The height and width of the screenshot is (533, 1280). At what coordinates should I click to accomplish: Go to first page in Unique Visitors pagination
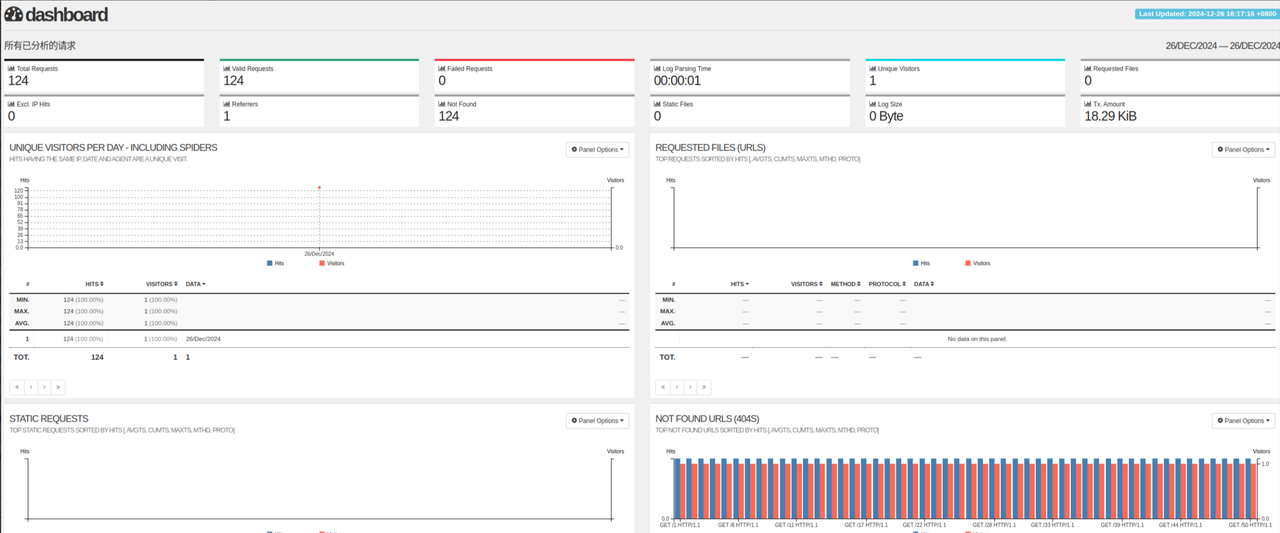(x=17, y=387)
